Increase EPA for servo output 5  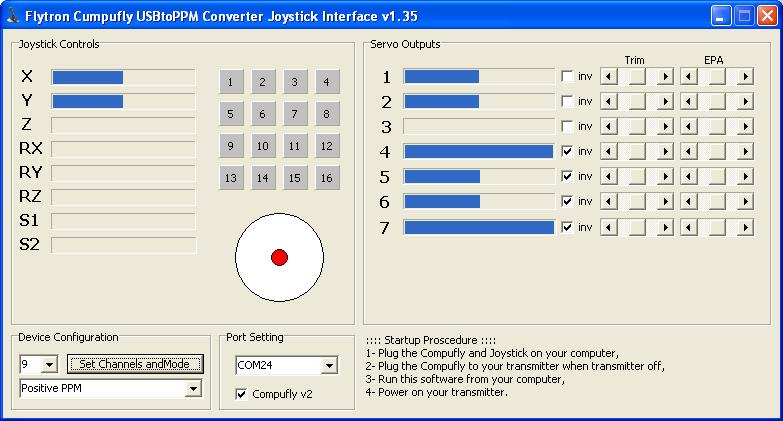745,176
